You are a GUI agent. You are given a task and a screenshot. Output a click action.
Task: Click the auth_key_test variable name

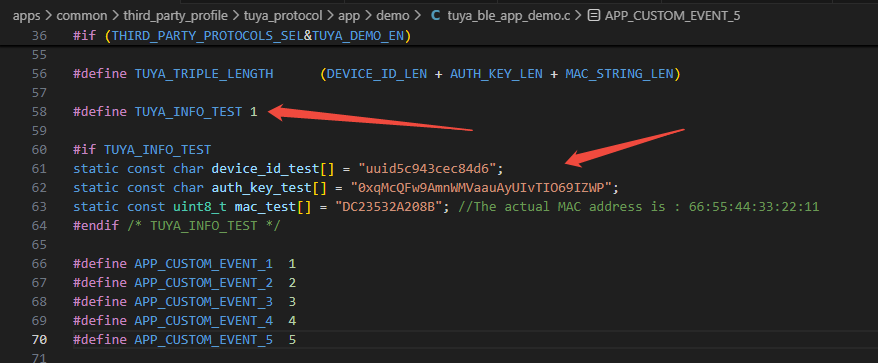tap(261, 188)
